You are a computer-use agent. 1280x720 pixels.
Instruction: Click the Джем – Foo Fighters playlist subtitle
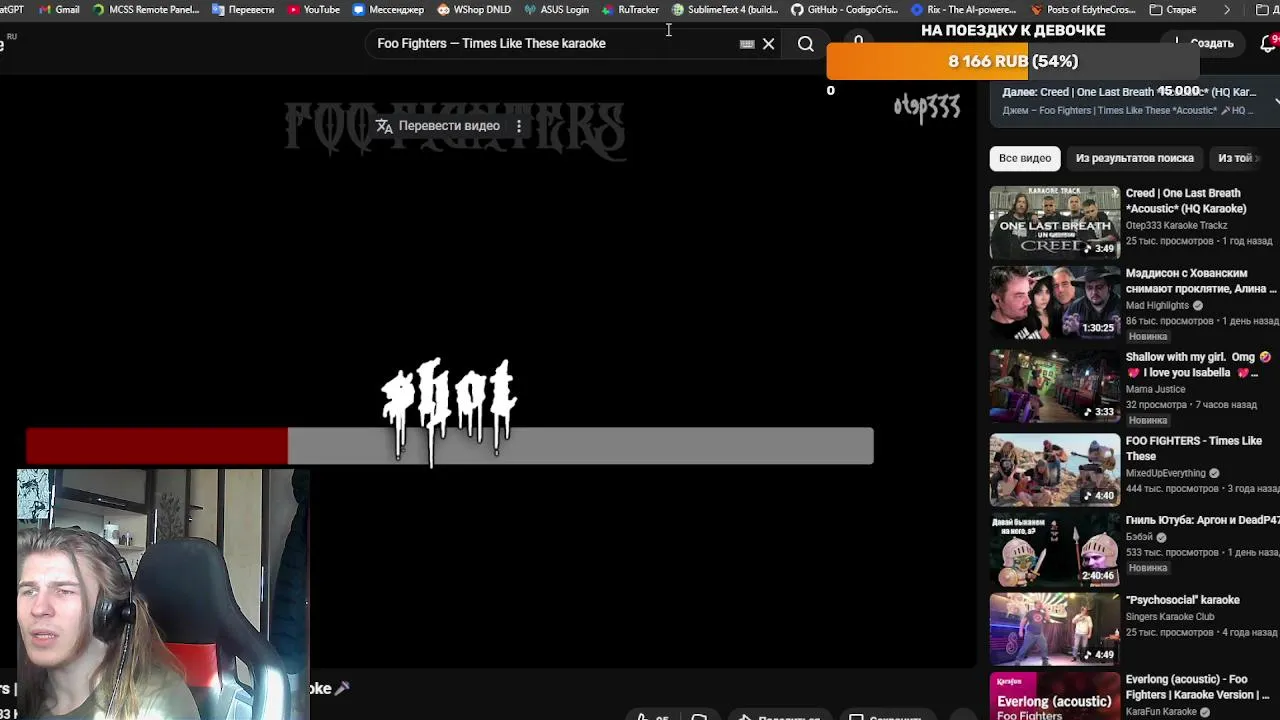pyautogui.click(x=1127, y=110)
